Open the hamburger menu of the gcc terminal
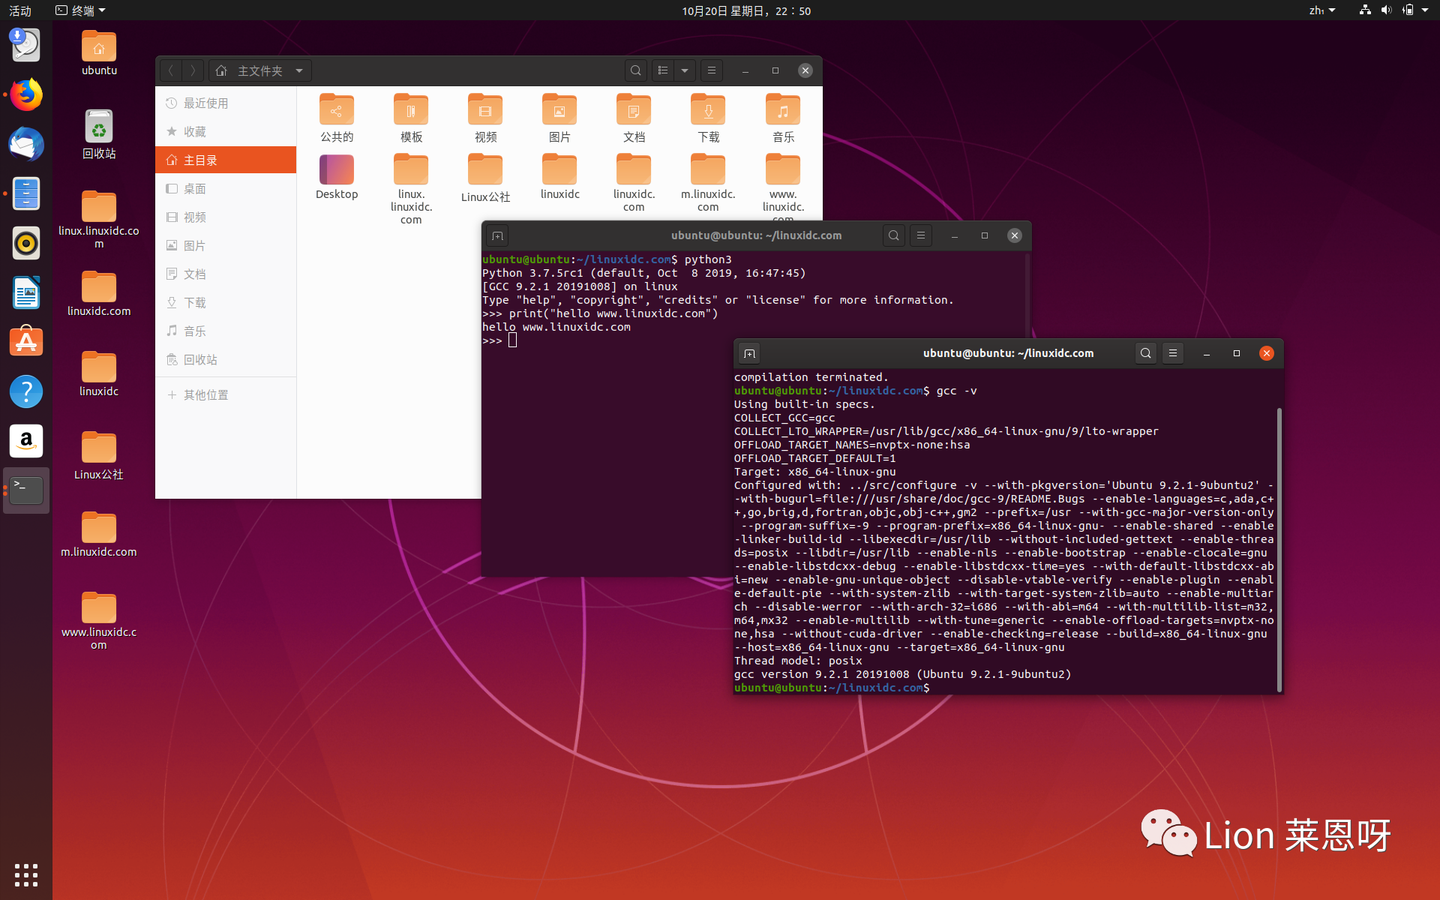Screen dimensions: 1440x900 click(1172, 352)
